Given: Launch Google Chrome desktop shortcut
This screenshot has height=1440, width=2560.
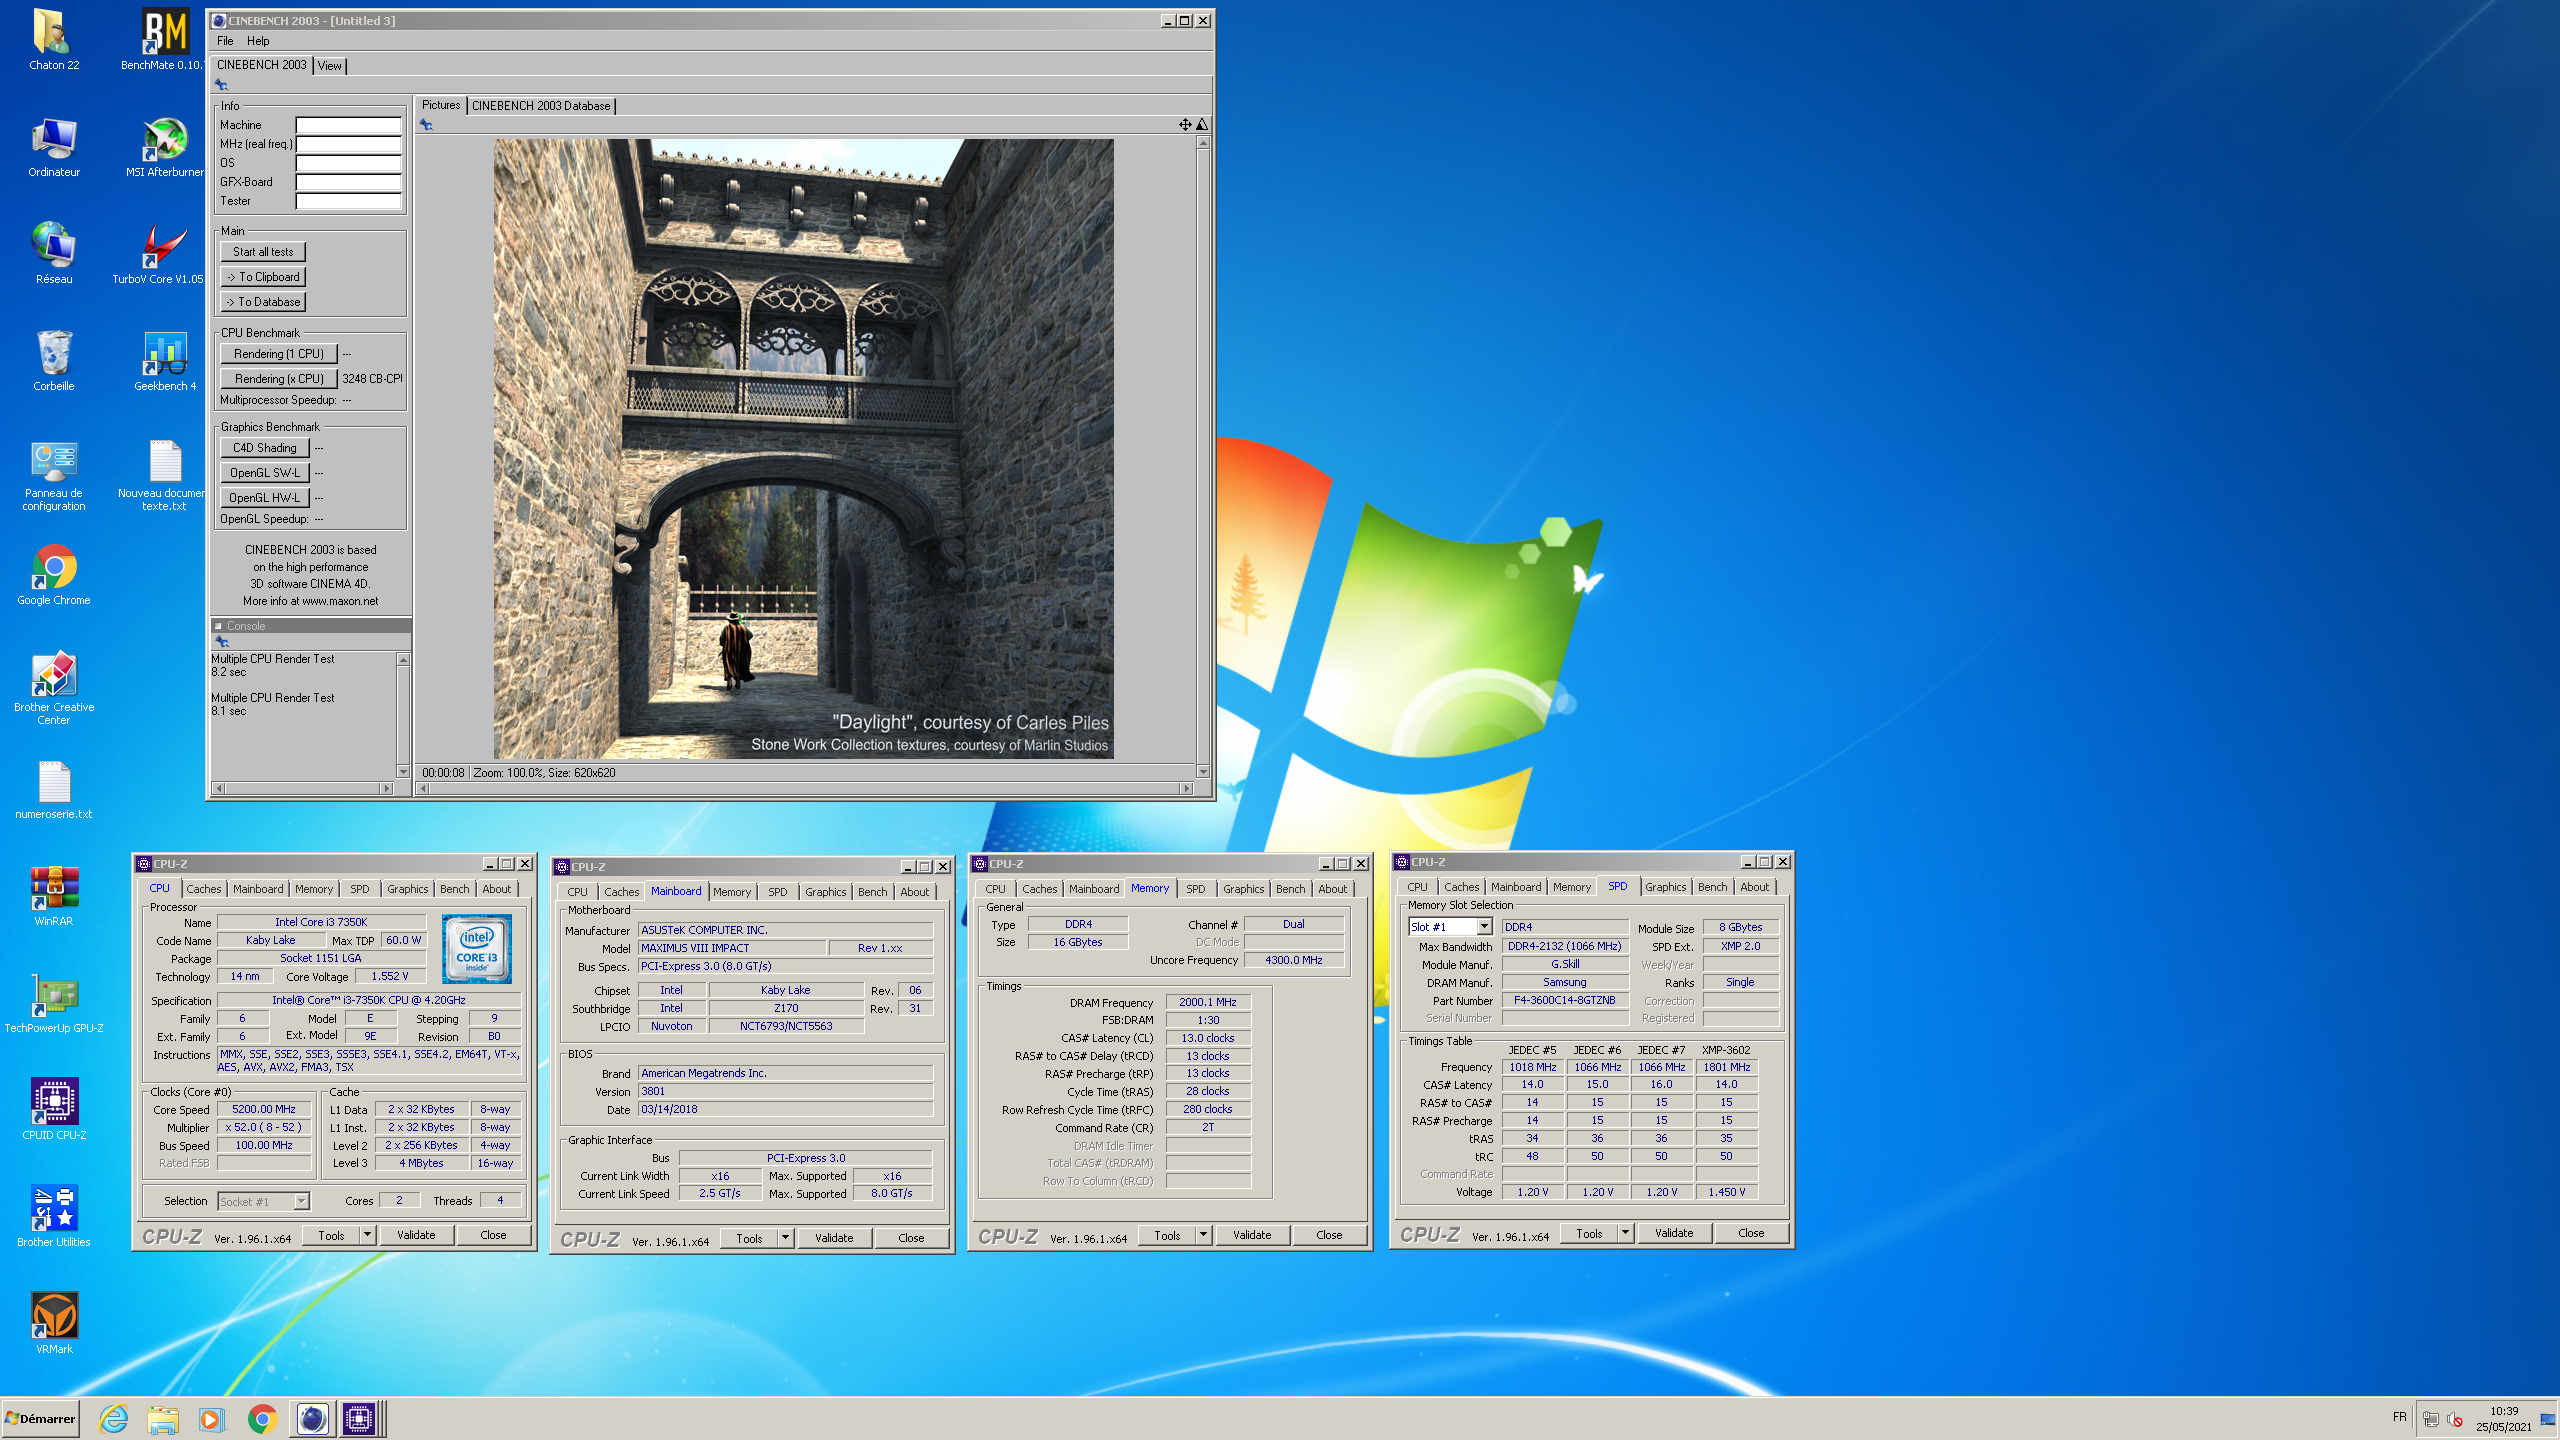Looking at the screenshot, I should point(53,575).
